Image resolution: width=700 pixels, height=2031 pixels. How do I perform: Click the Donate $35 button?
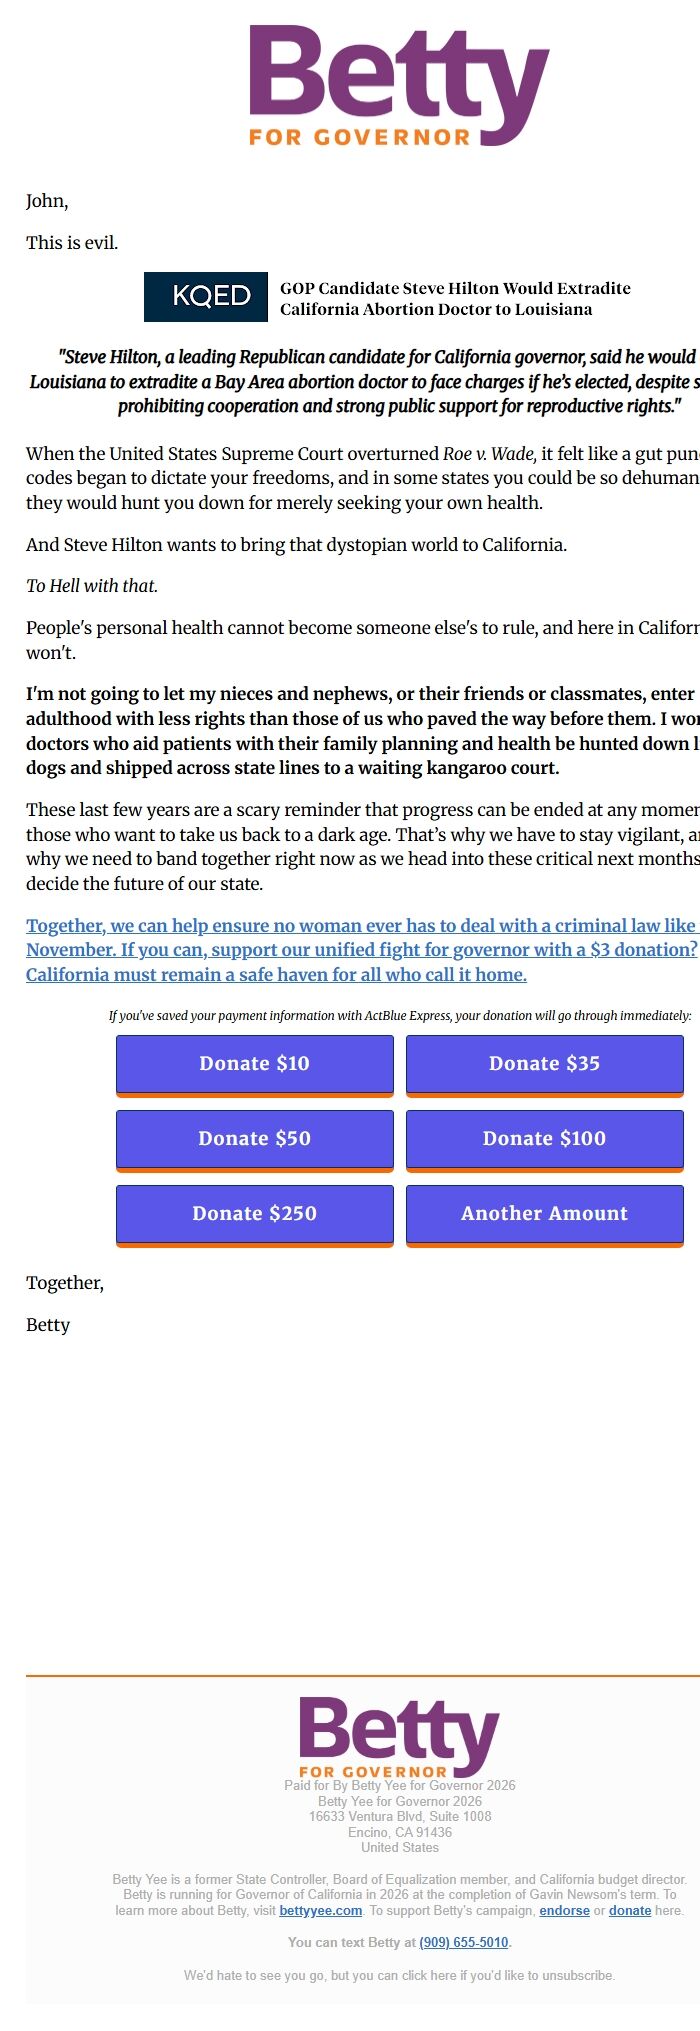coord(544,1063)
